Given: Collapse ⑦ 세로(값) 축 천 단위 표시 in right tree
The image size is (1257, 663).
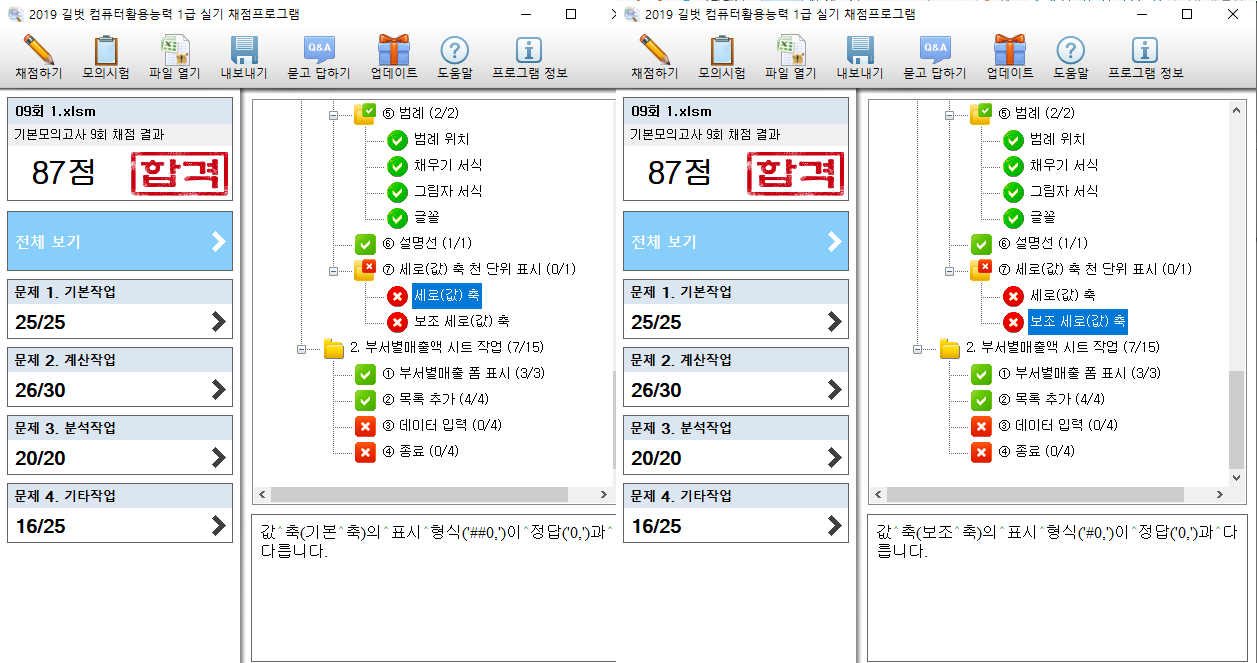Looking at the screenshot, I should point(950,270).
